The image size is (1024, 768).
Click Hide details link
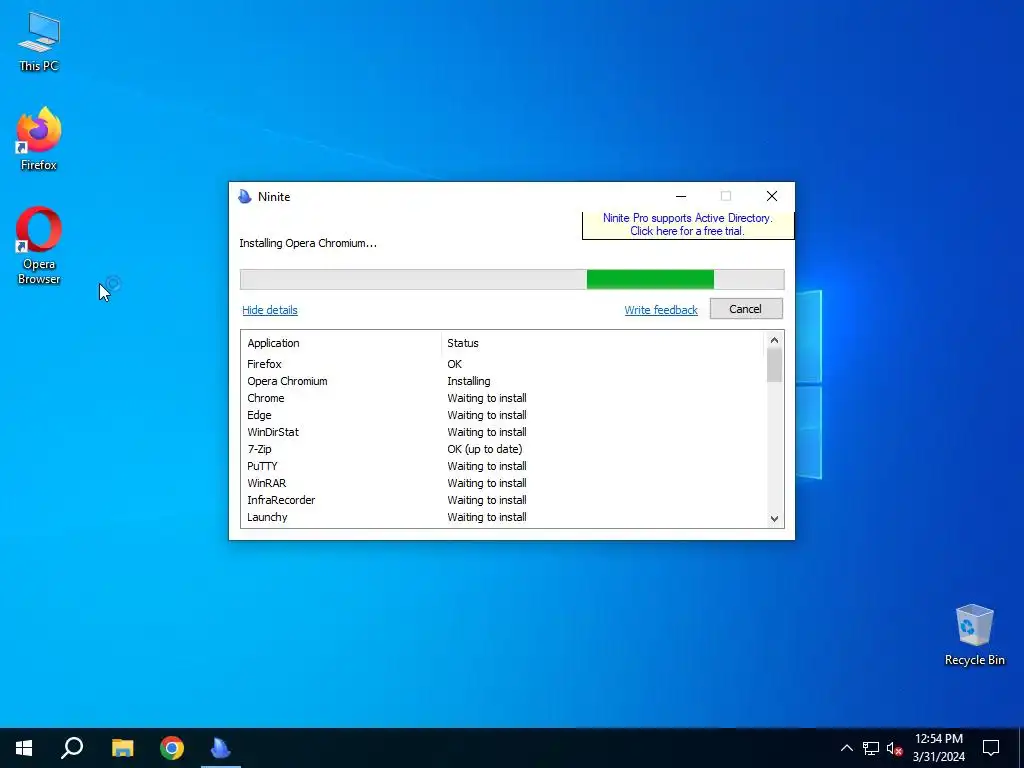point(270,310)
